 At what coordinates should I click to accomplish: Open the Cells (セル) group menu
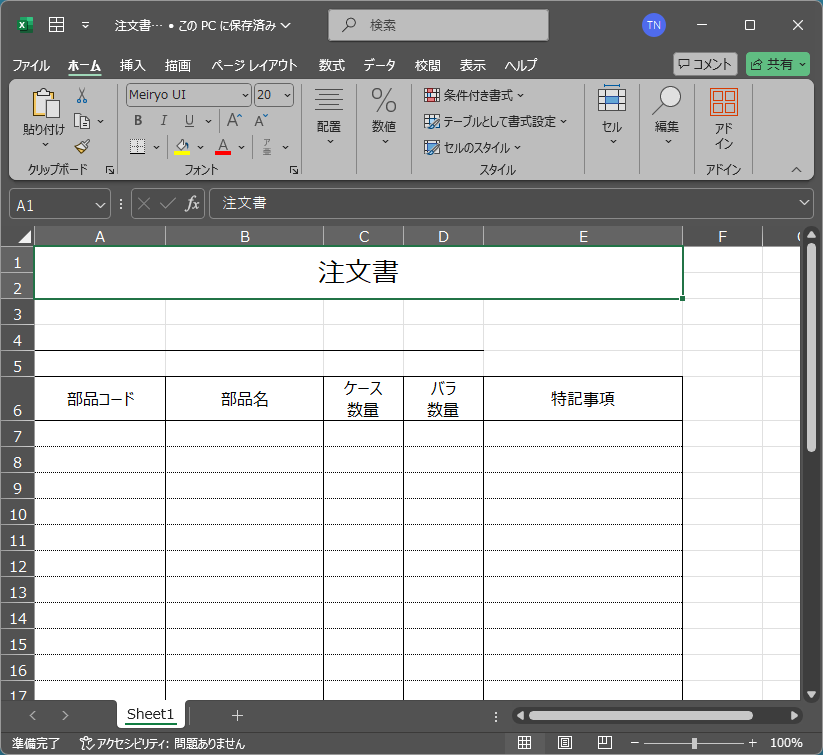pyautogui.click(x=612, y=116)
